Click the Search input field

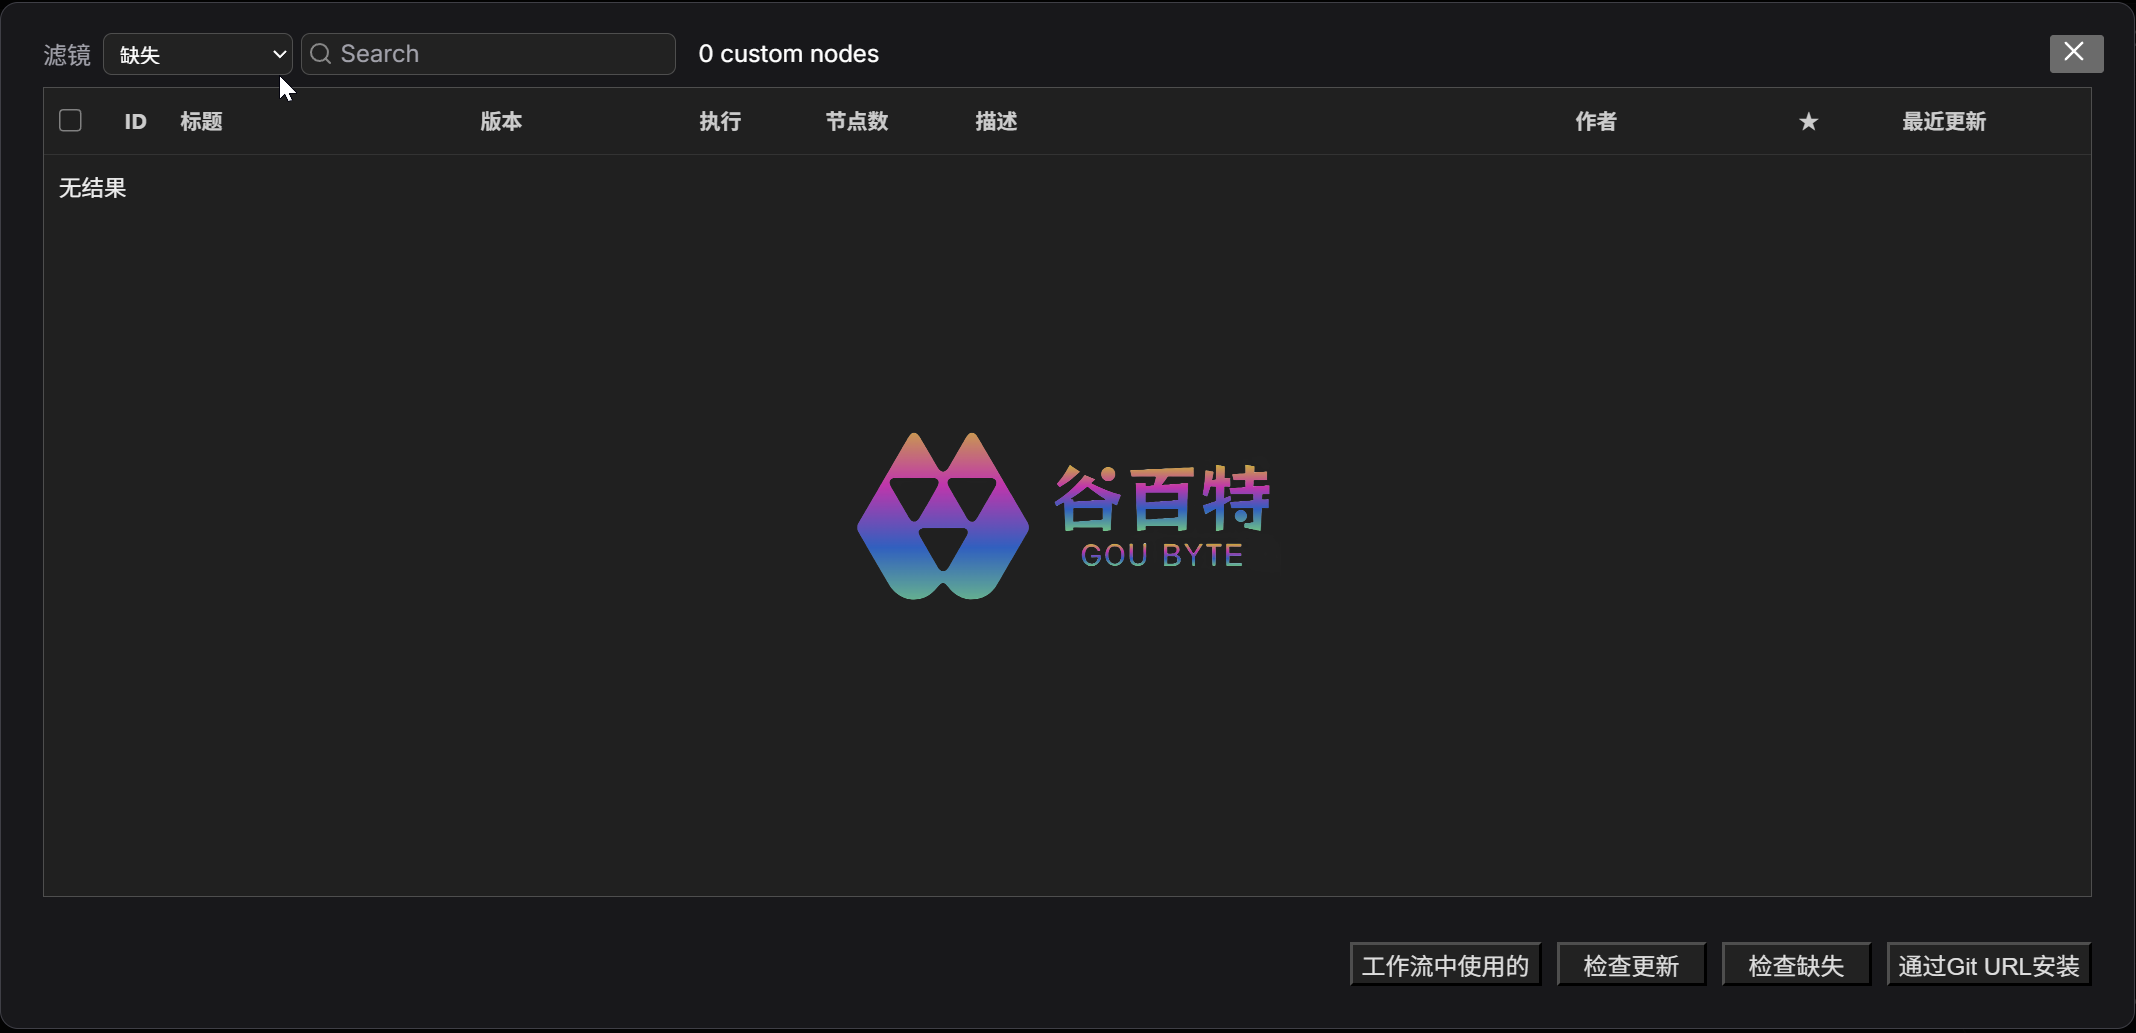(500, 54)
